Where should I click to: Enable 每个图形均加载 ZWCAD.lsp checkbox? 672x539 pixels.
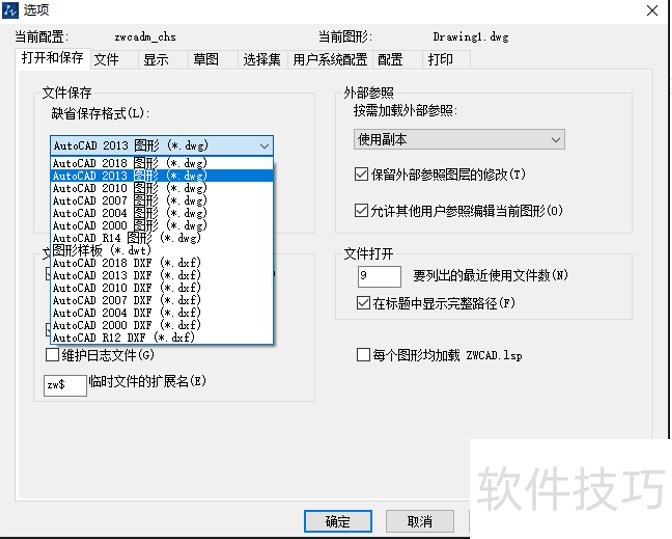tap(363, 355)
